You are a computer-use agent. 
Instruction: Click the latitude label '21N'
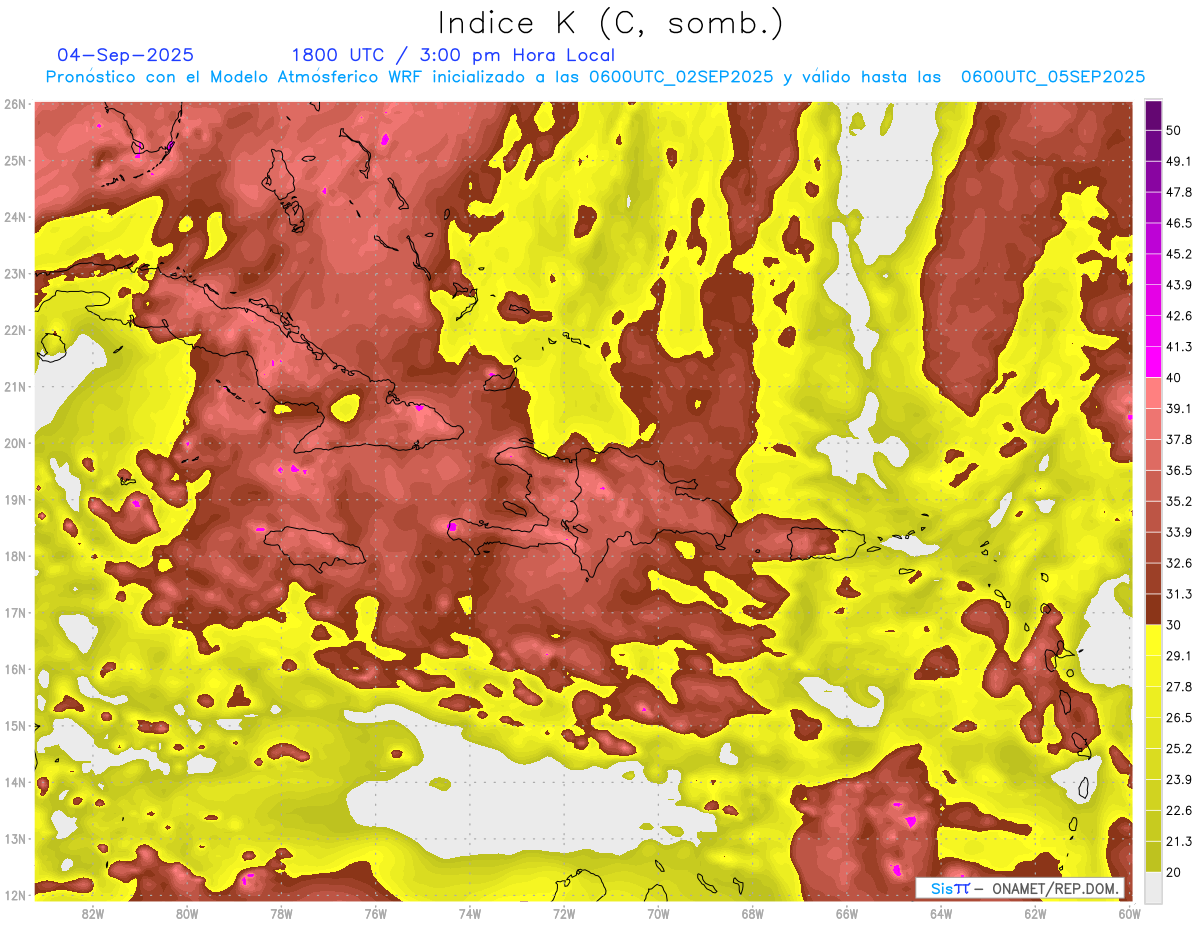pyautogui.click(x=15, y=387)
